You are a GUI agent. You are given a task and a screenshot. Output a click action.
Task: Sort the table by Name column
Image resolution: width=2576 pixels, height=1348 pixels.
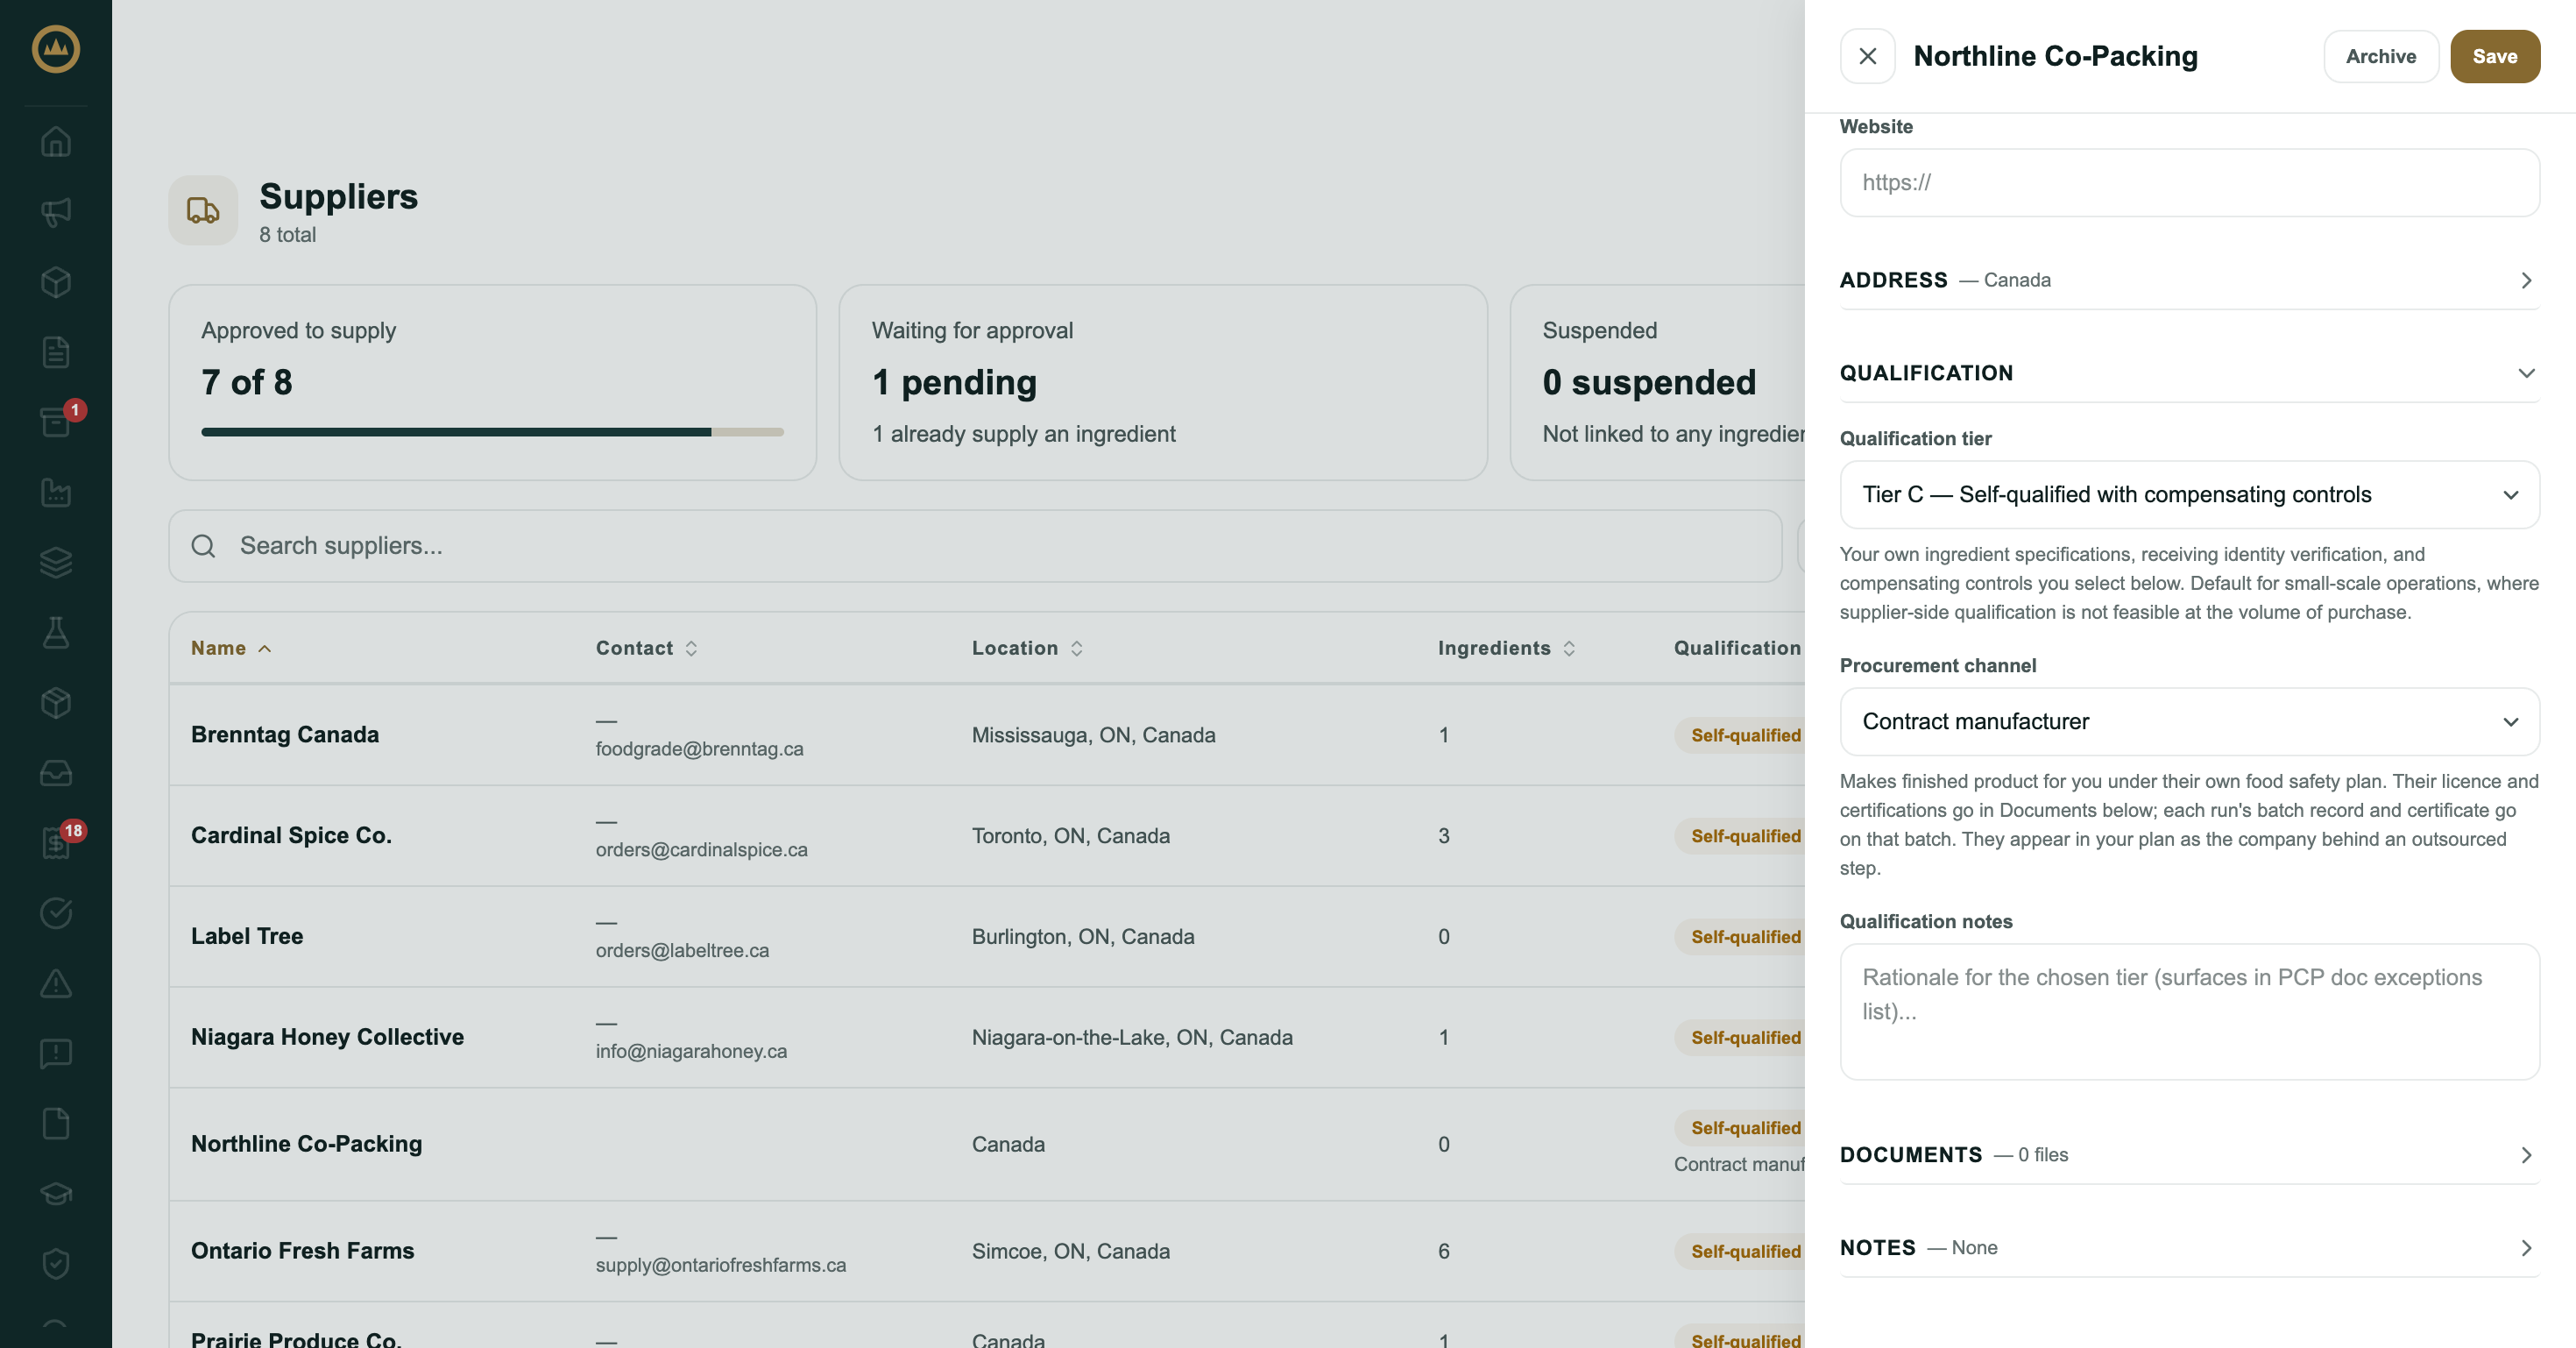coord(231,648)
